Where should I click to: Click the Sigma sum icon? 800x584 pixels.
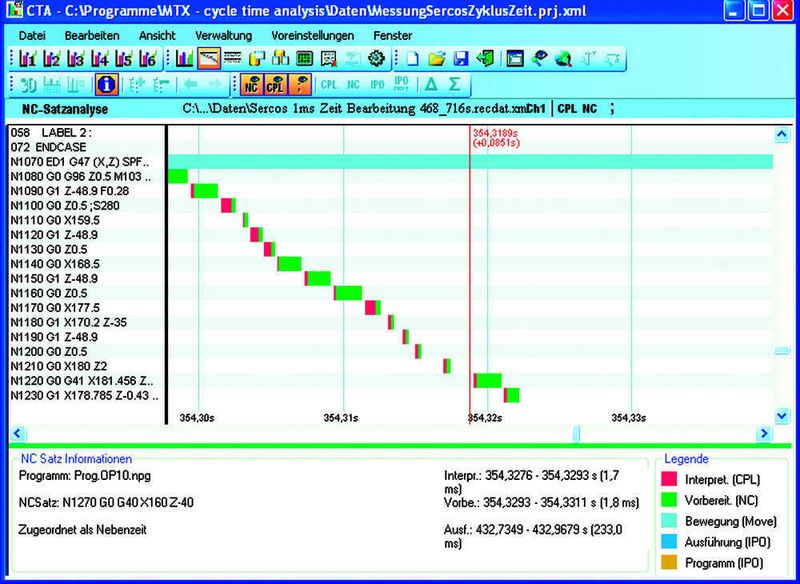(455, 84)
